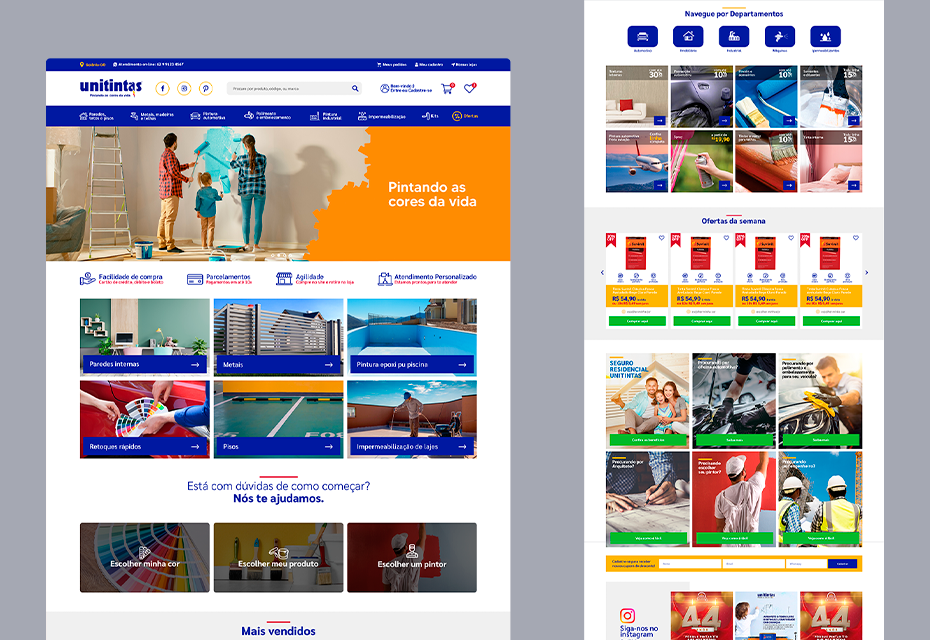Image resolution: width=930 pixels, height=640 pixels.
Task: Click arrow on the sofa texture promo card
Action: coord(660,120)
